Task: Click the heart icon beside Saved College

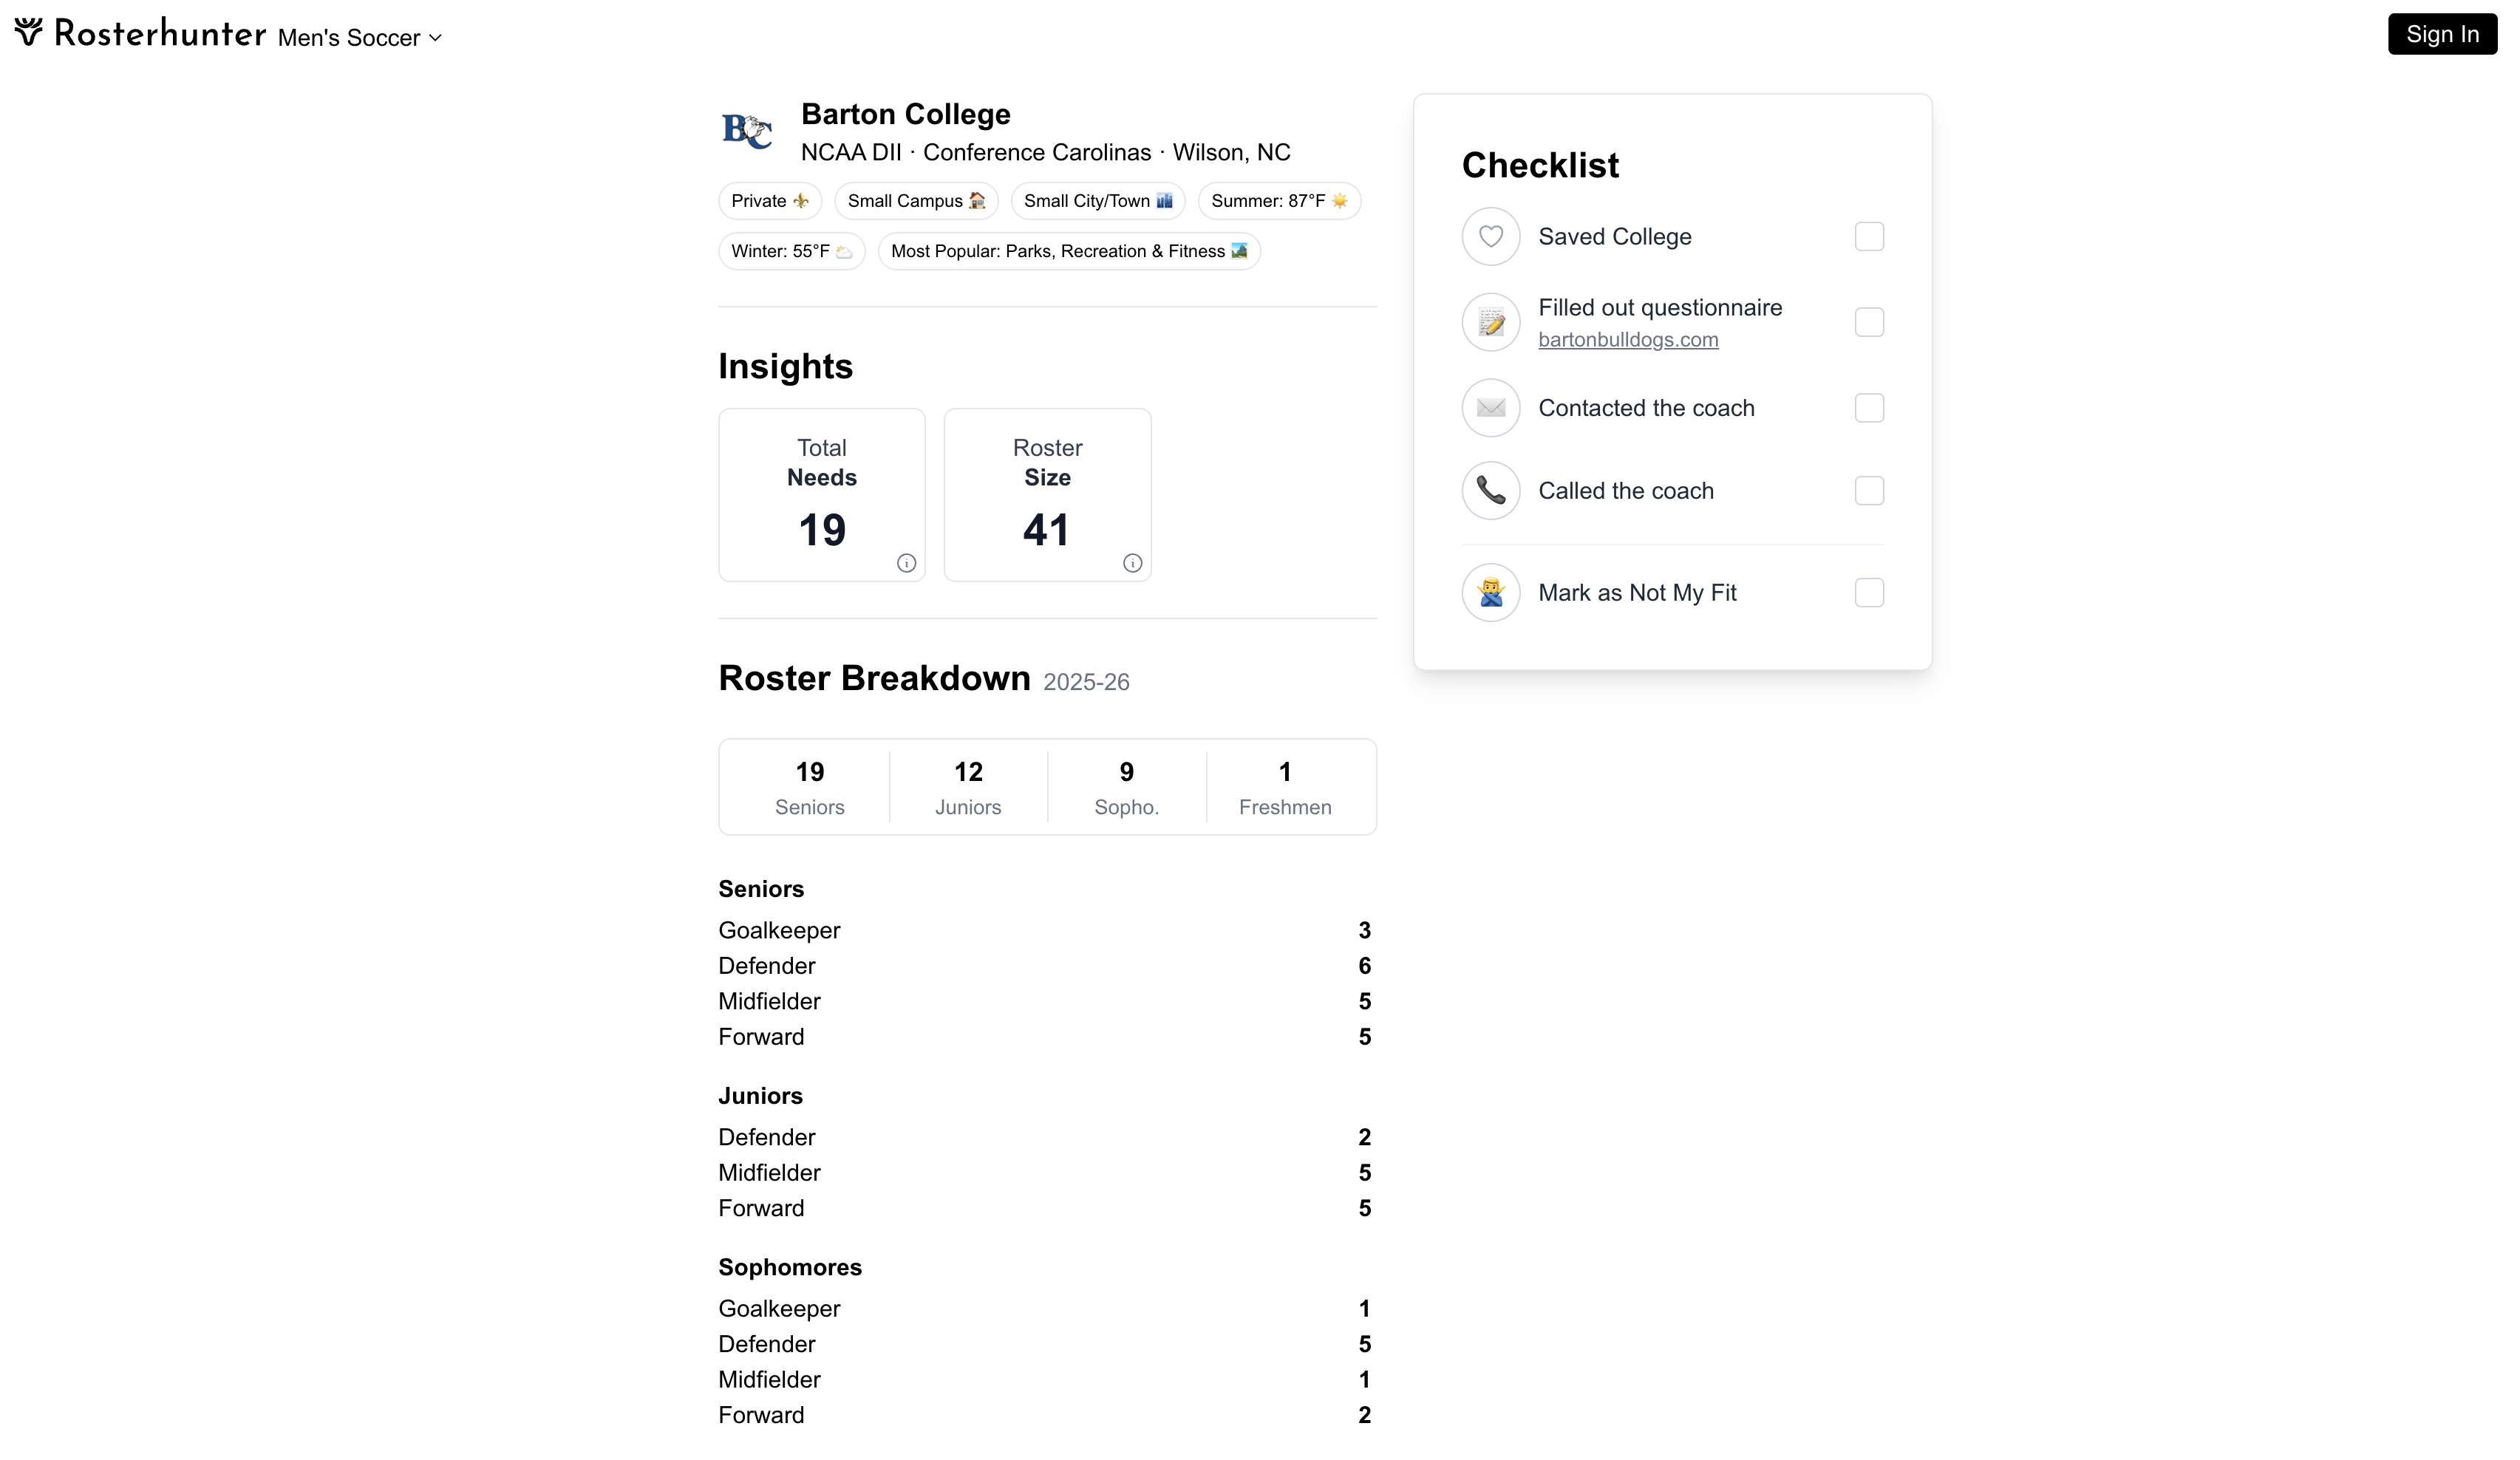Action: [1490, 236]
